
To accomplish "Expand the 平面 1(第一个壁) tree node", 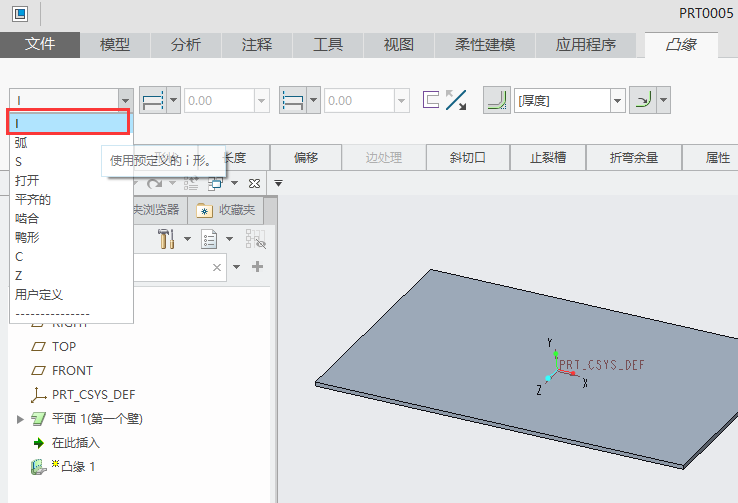I will pyautogui.click(x=20, y=418).
